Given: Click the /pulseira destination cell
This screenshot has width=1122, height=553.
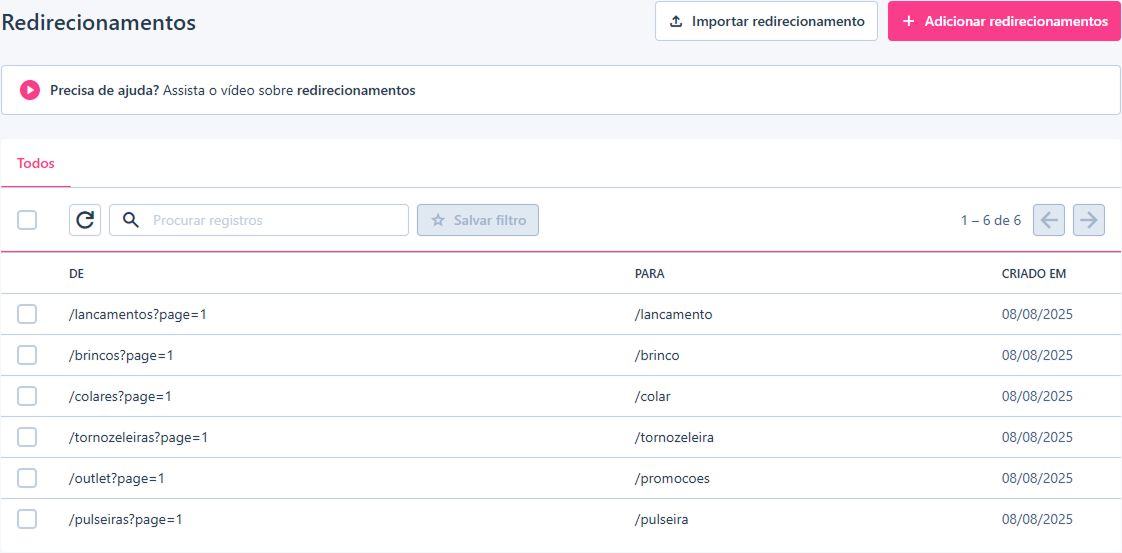Looking at the screenshot, I should click(661, 519).
